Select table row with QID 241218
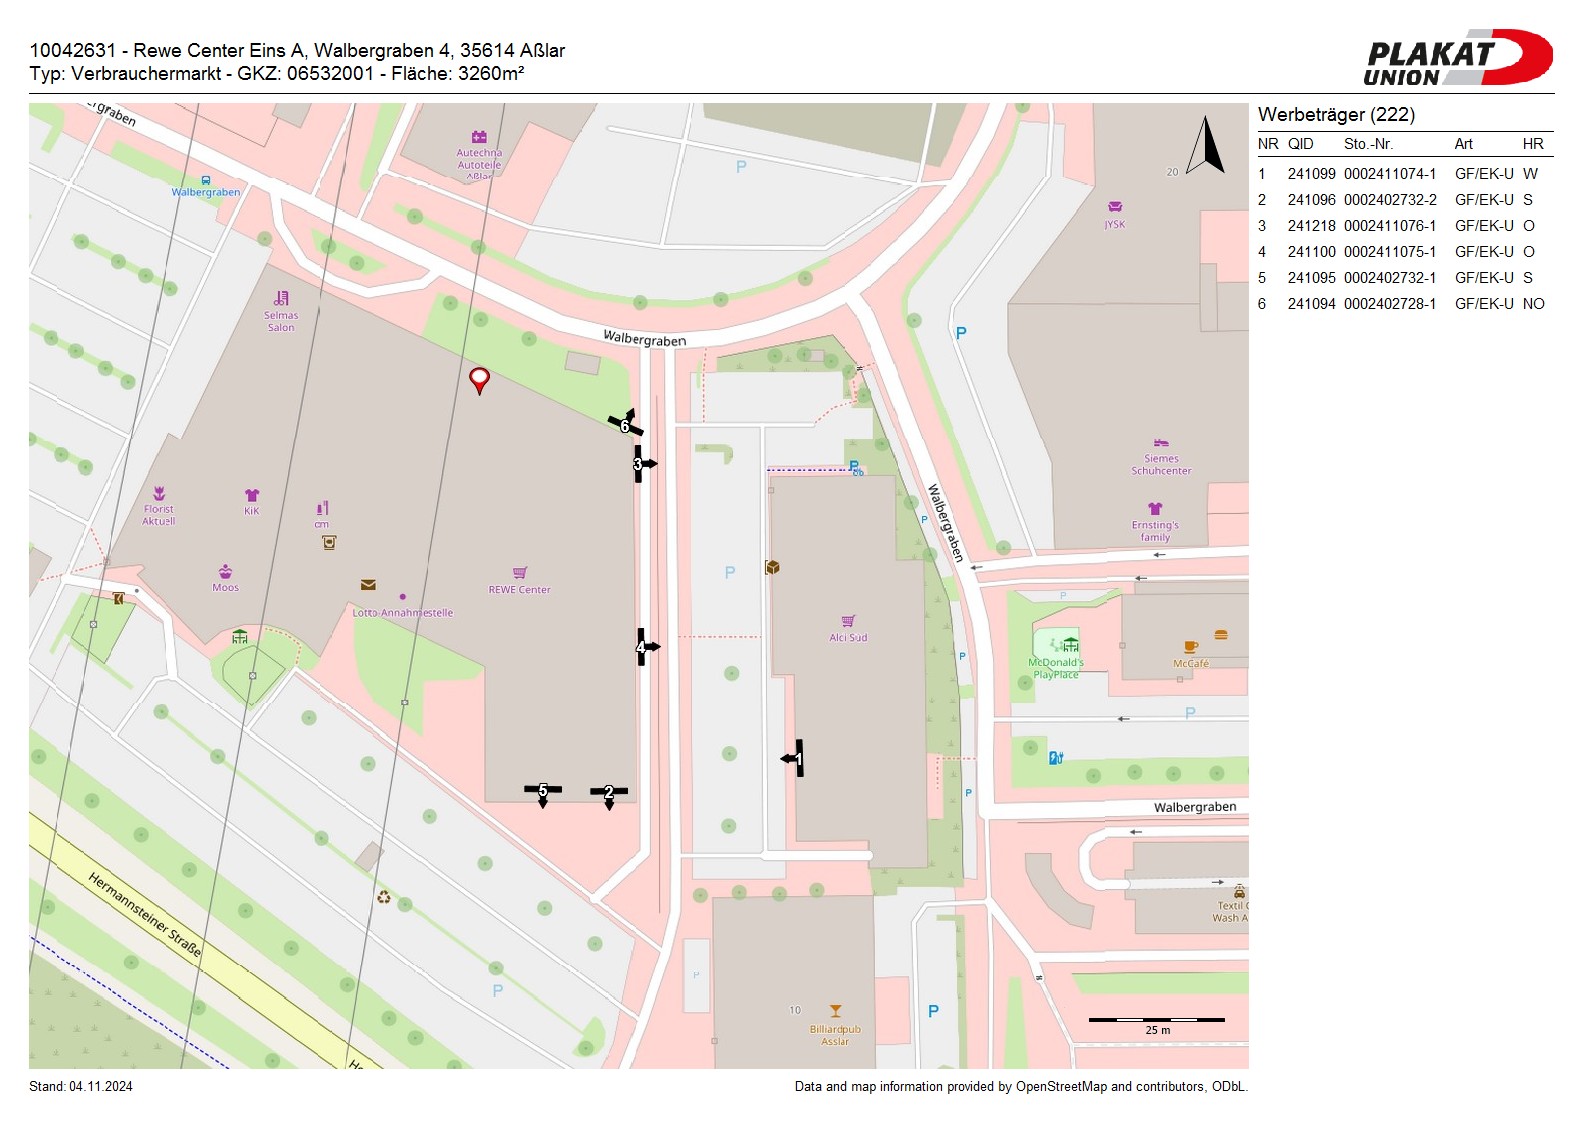1587x1123 pixels. pyautogui.click(x=1400, y=226)
